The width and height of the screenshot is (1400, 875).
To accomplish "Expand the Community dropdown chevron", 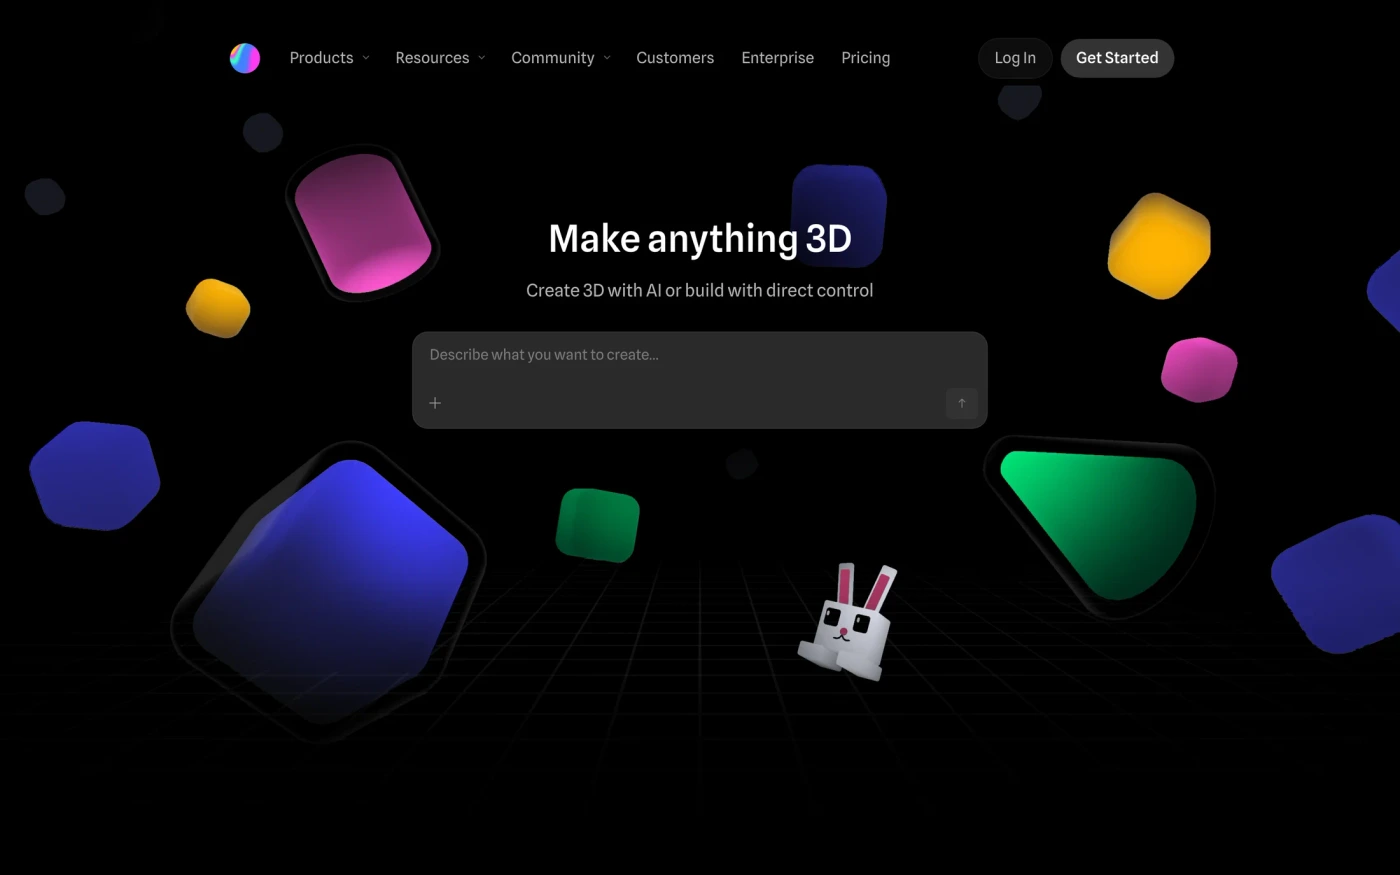I will (x=607, y=58).
